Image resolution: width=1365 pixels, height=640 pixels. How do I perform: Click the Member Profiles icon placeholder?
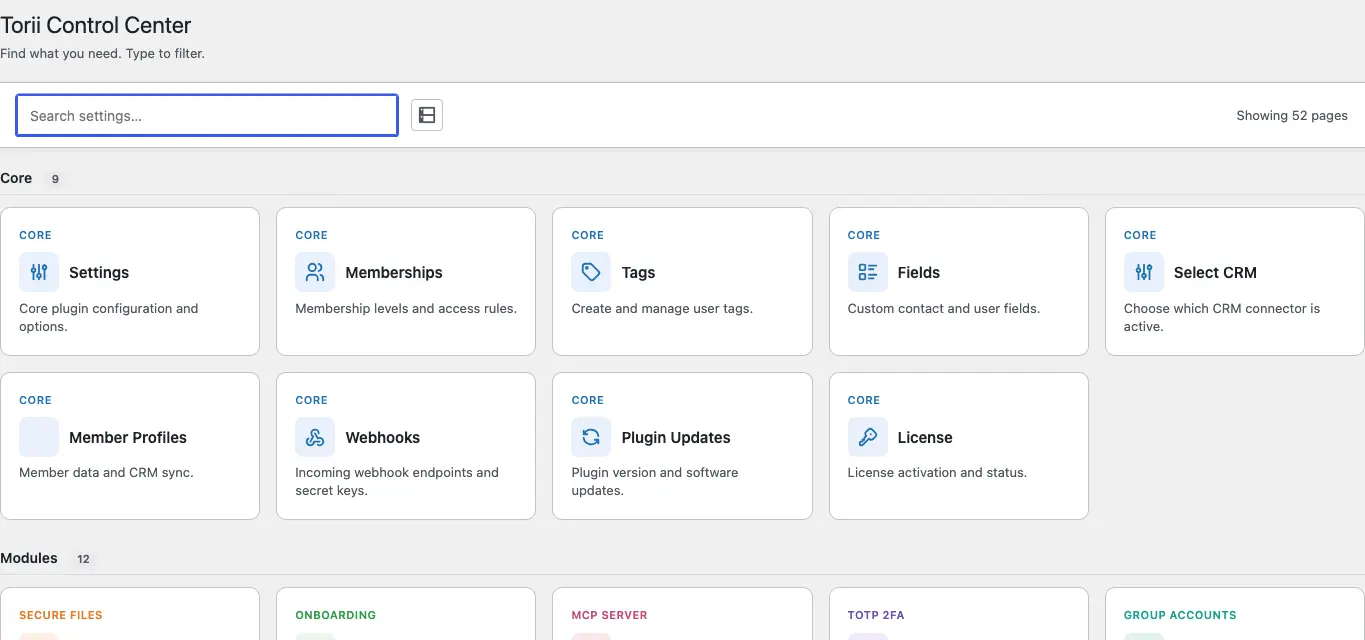point(39,437)
